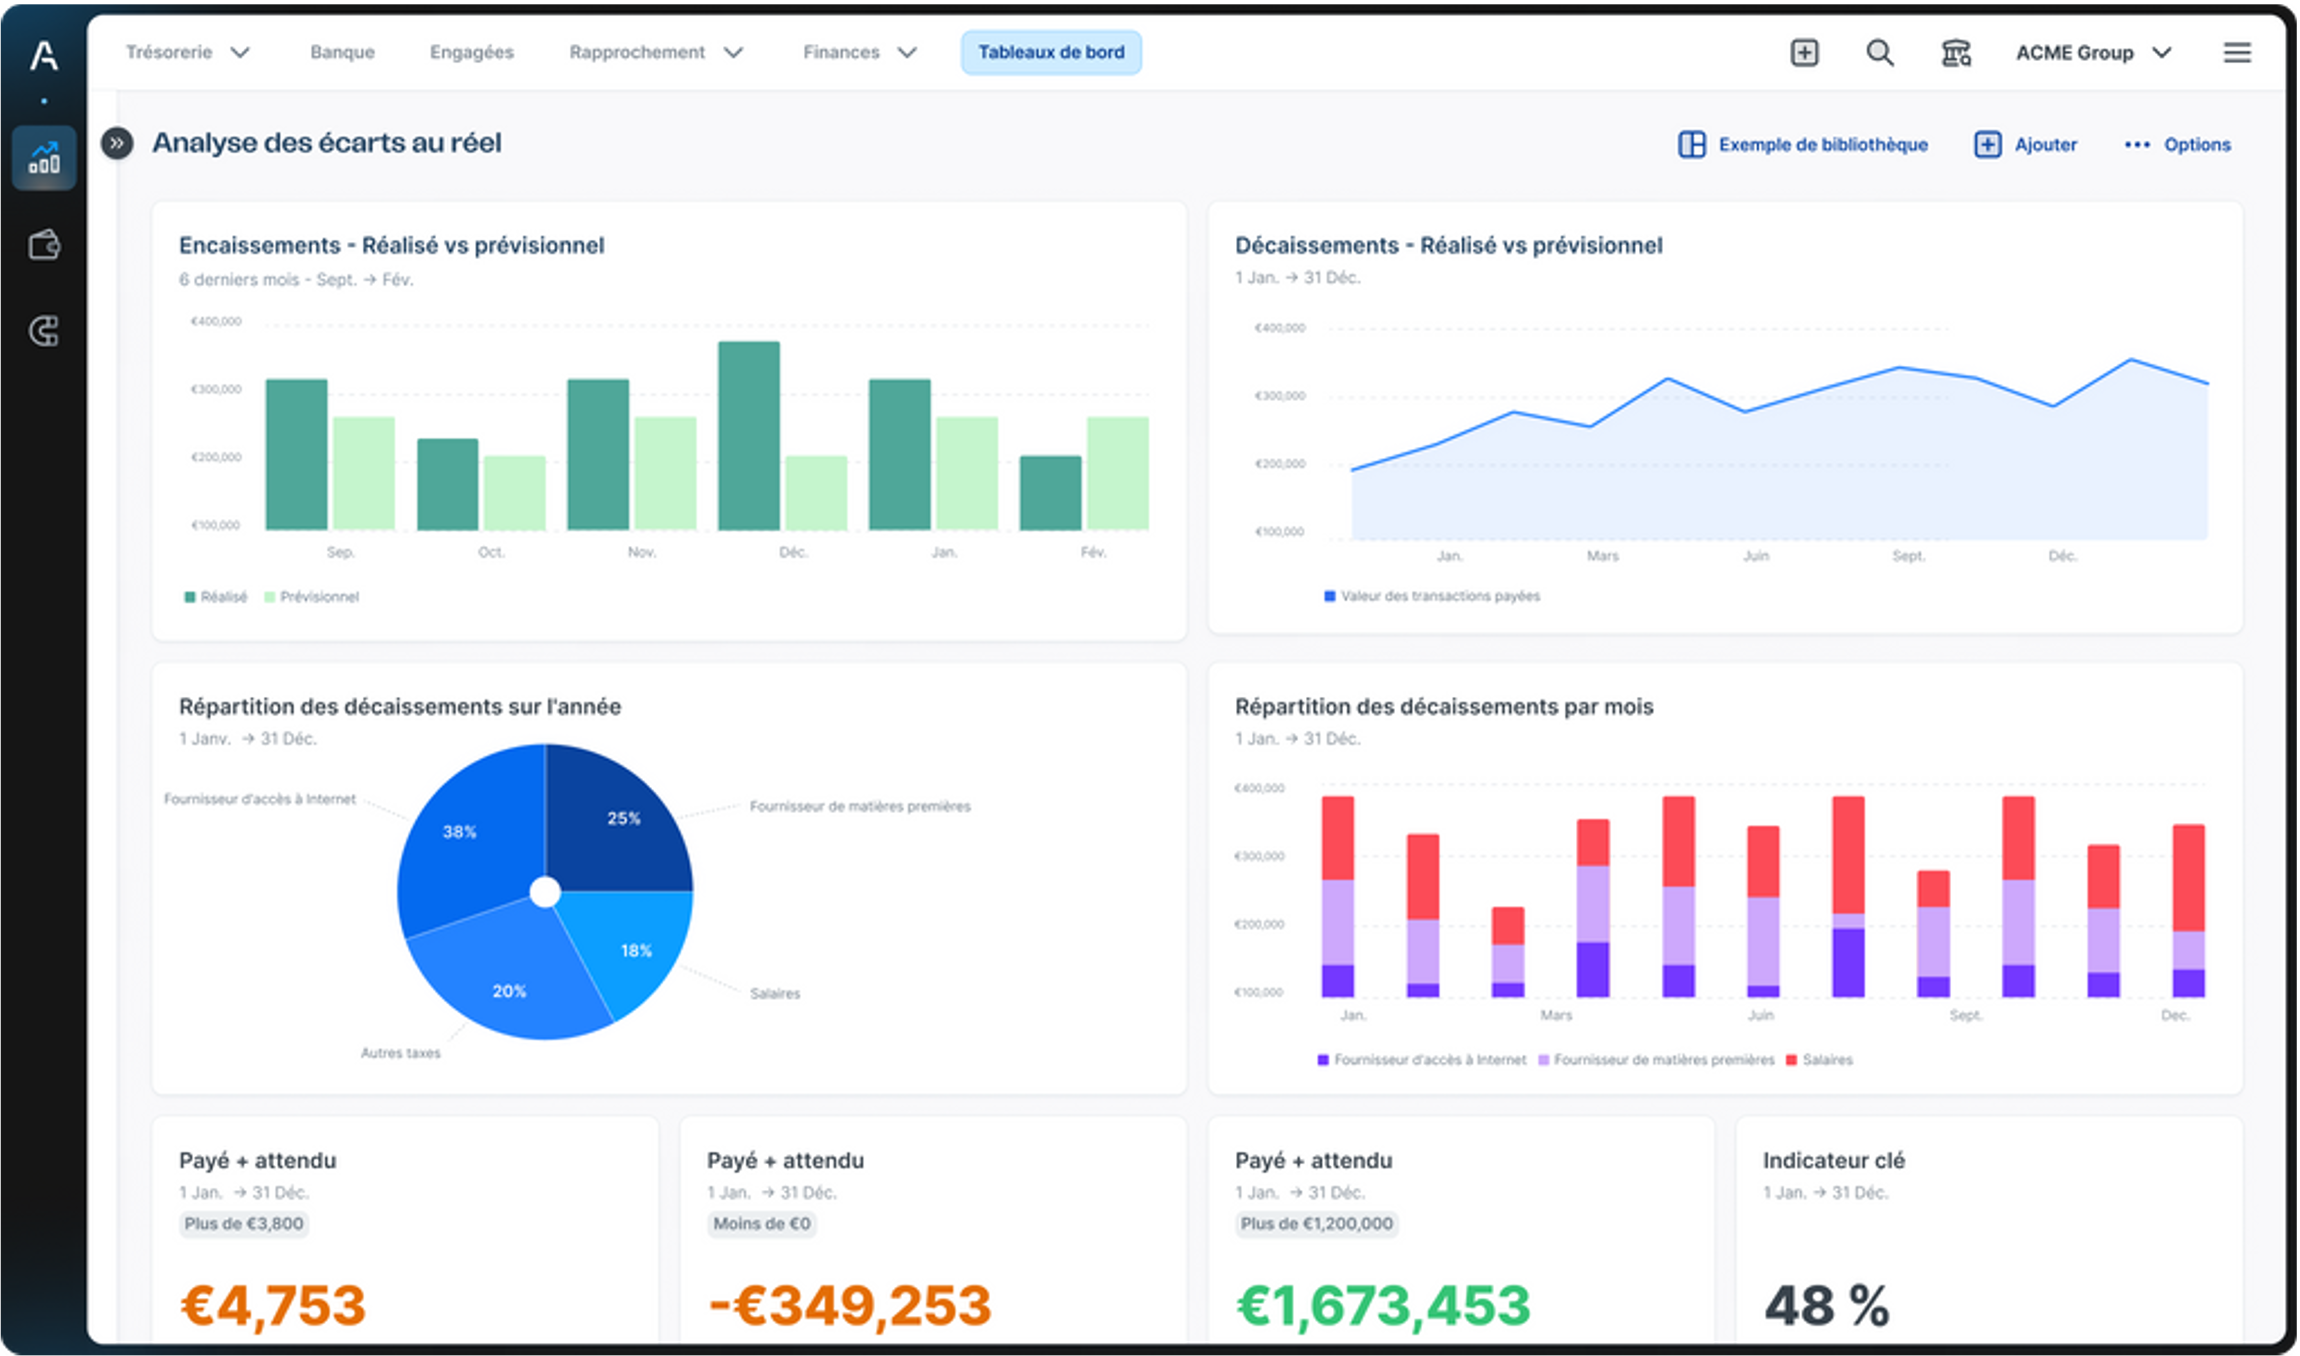2300x1356 pixels.
Task: Go to the Banque tab
Action: (x=342, y=52)
